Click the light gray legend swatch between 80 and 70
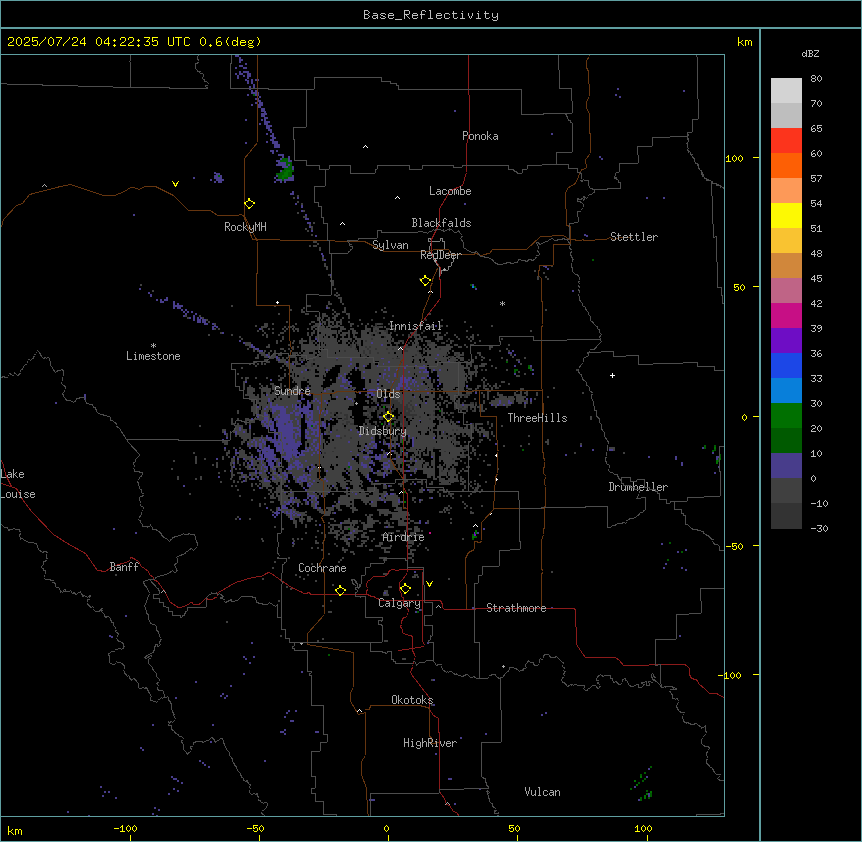This screenshot has width=862, height=842. click(786, 91)
